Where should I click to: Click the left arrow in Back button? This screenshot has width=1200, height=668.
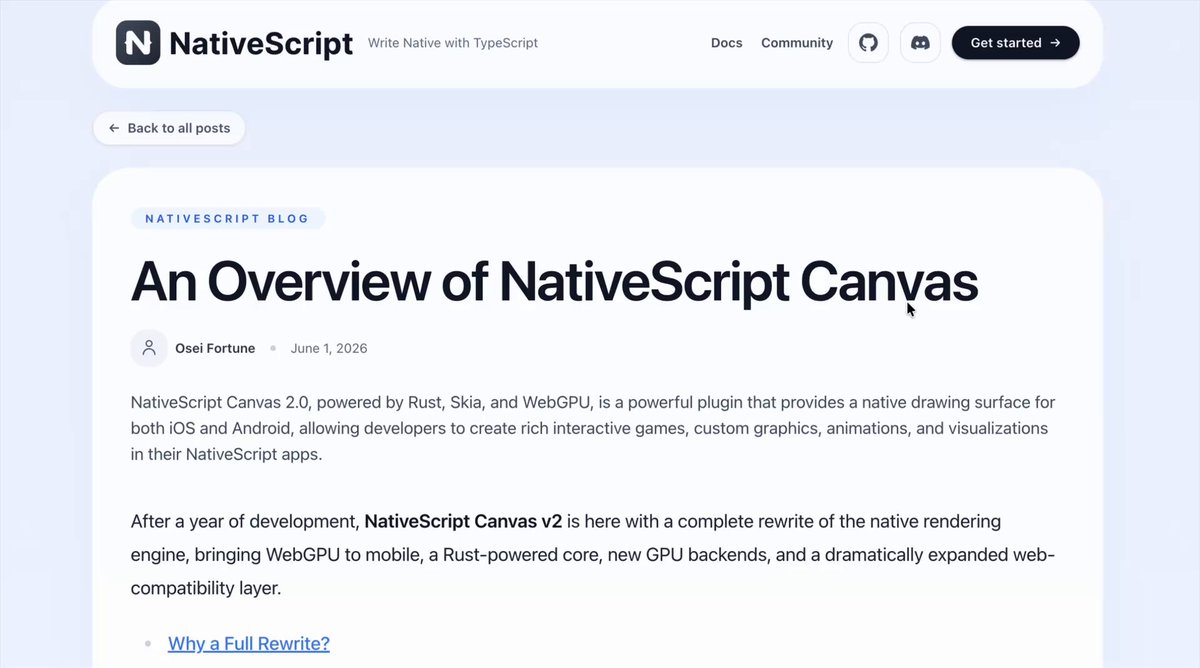tap(114, 128)
